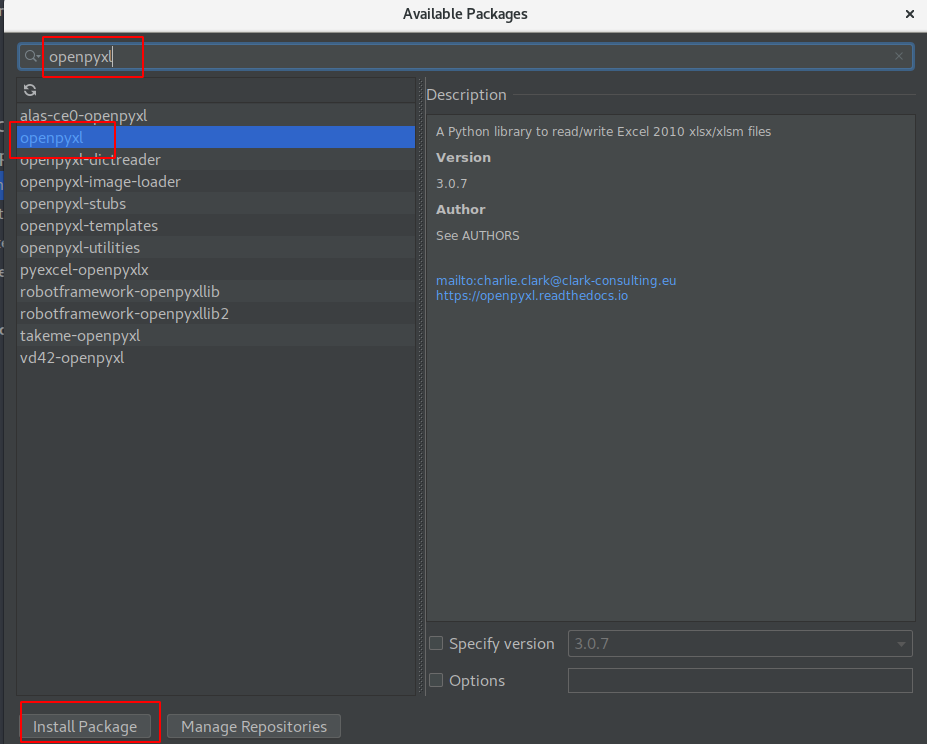927x744 pixels.
Task: Select robotframework-openpyxllib2 package
Action: pyautogui.click(x=216, y=313)
